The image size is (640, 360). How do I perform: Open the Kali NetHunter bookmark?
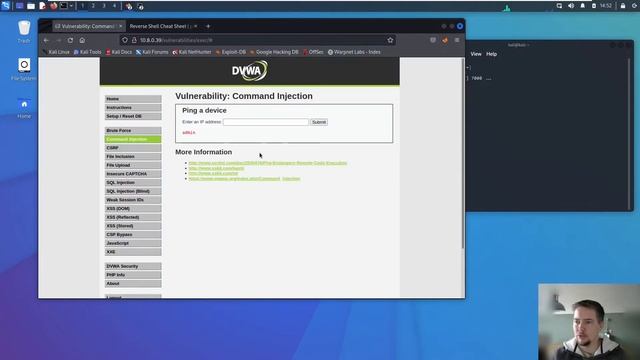pos(192,52)
